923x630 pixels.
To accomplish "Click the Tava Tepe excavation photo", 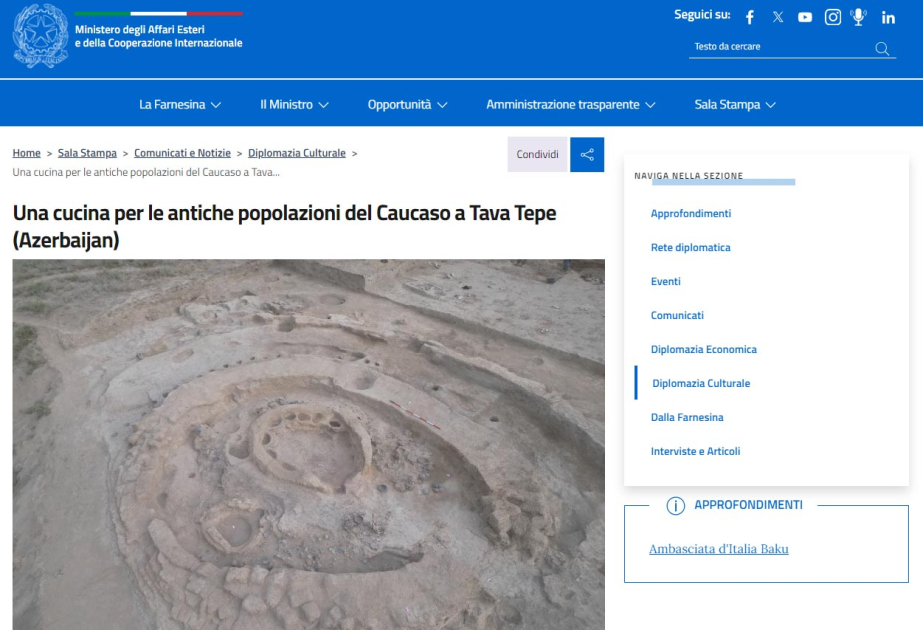I will coord(308,445).
